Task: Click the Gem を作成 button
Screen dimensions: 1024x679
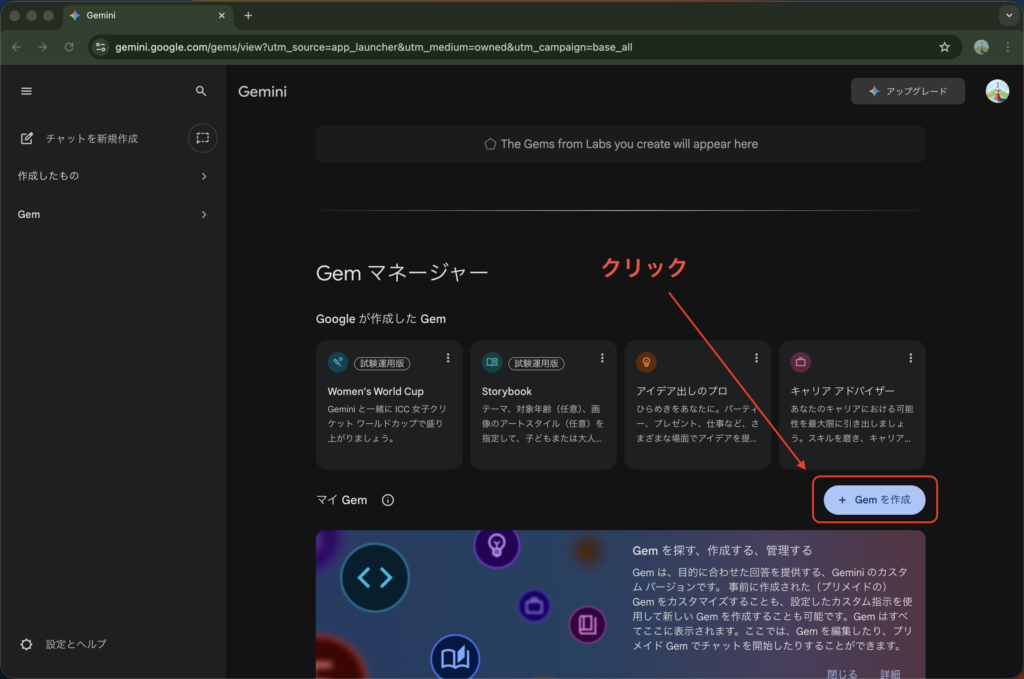Action: click(x=875, y=499)
